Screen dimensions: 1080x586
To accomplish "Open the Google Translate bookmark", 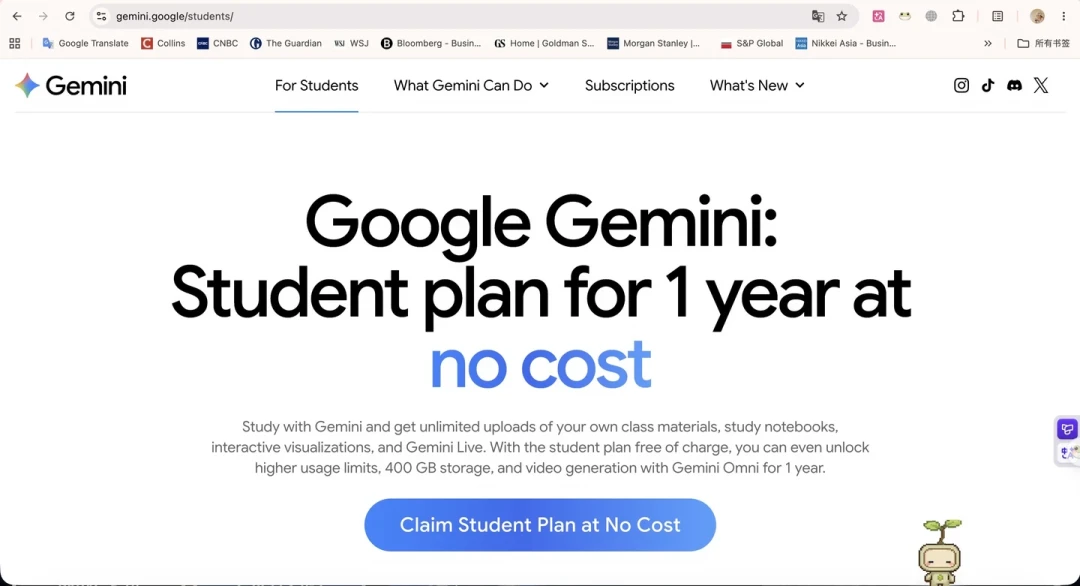I will point(85,43).
